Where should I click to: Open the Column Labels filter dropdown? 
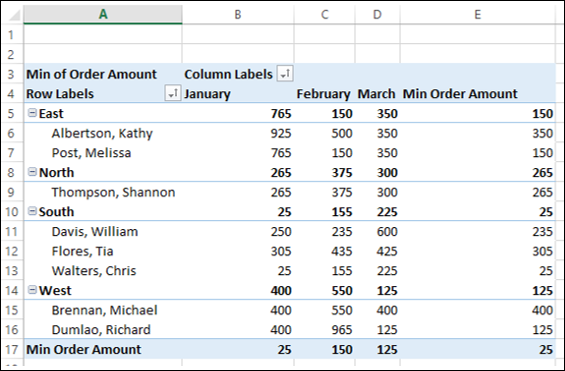click(x=285, y=74)
